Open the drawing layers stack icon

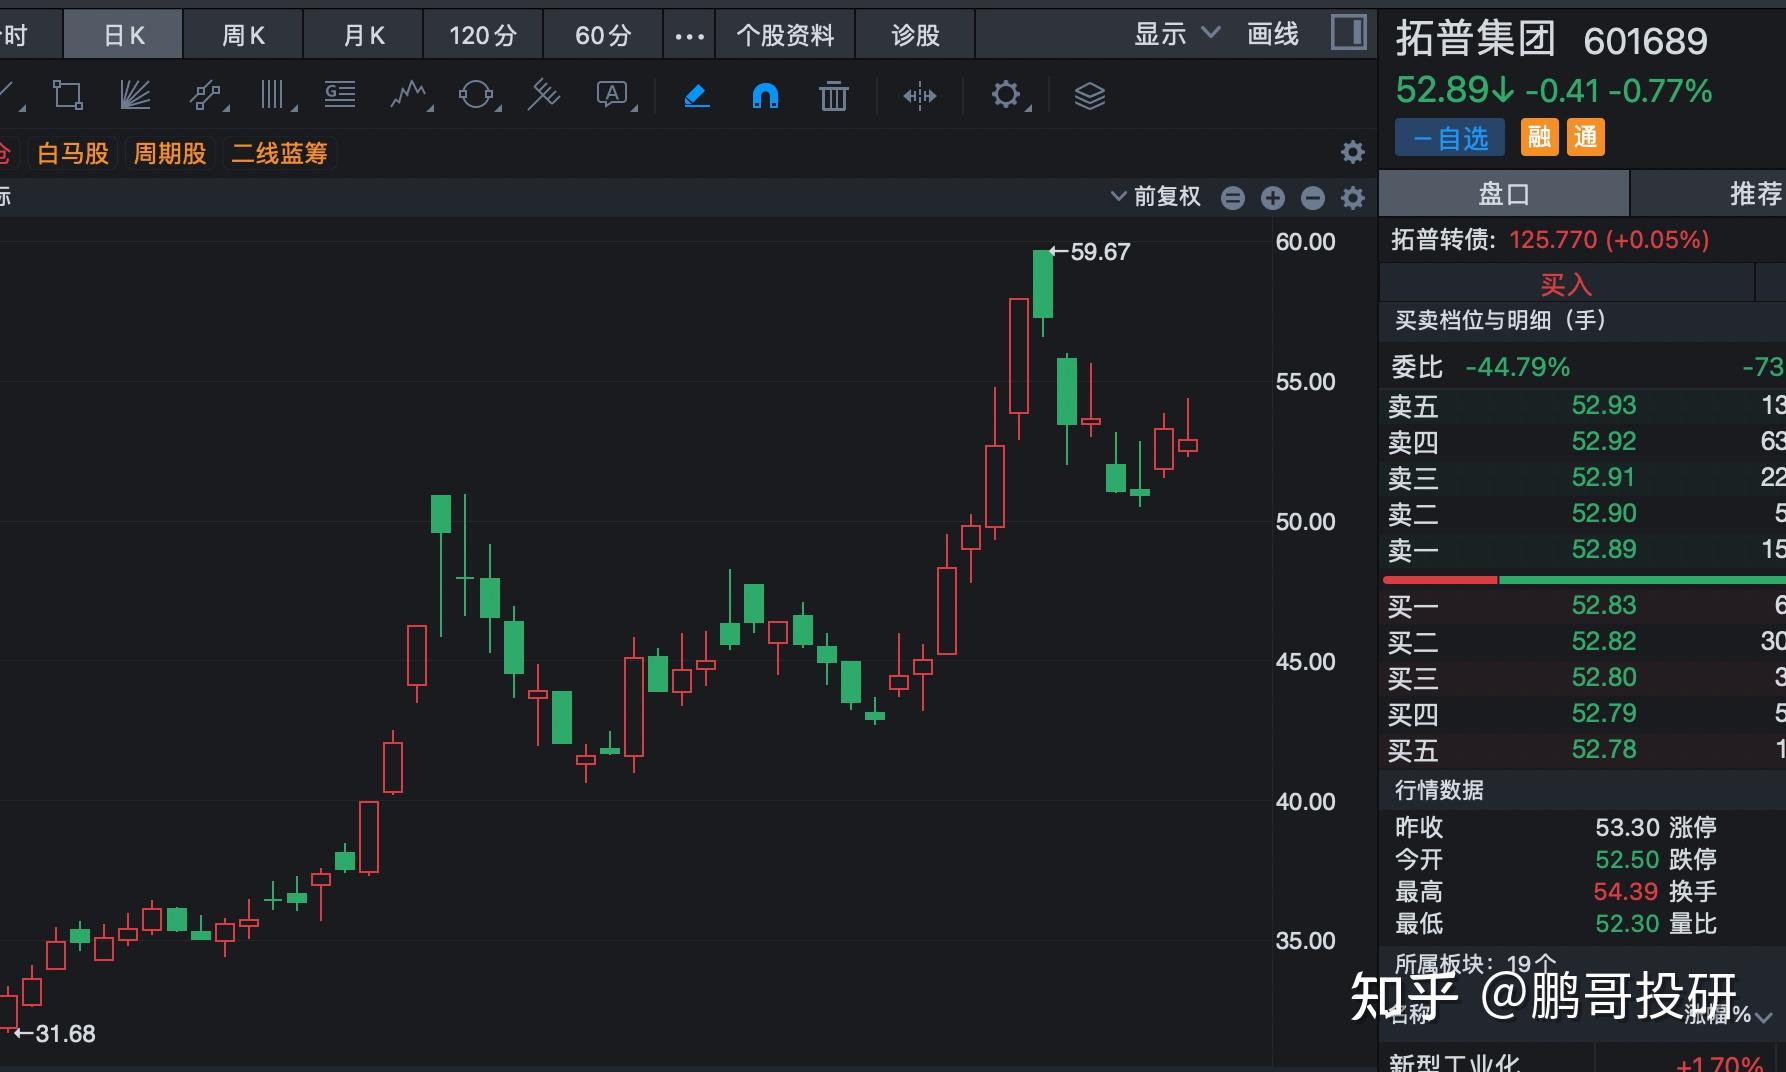pyautogui.click(x=1089, y=95)
